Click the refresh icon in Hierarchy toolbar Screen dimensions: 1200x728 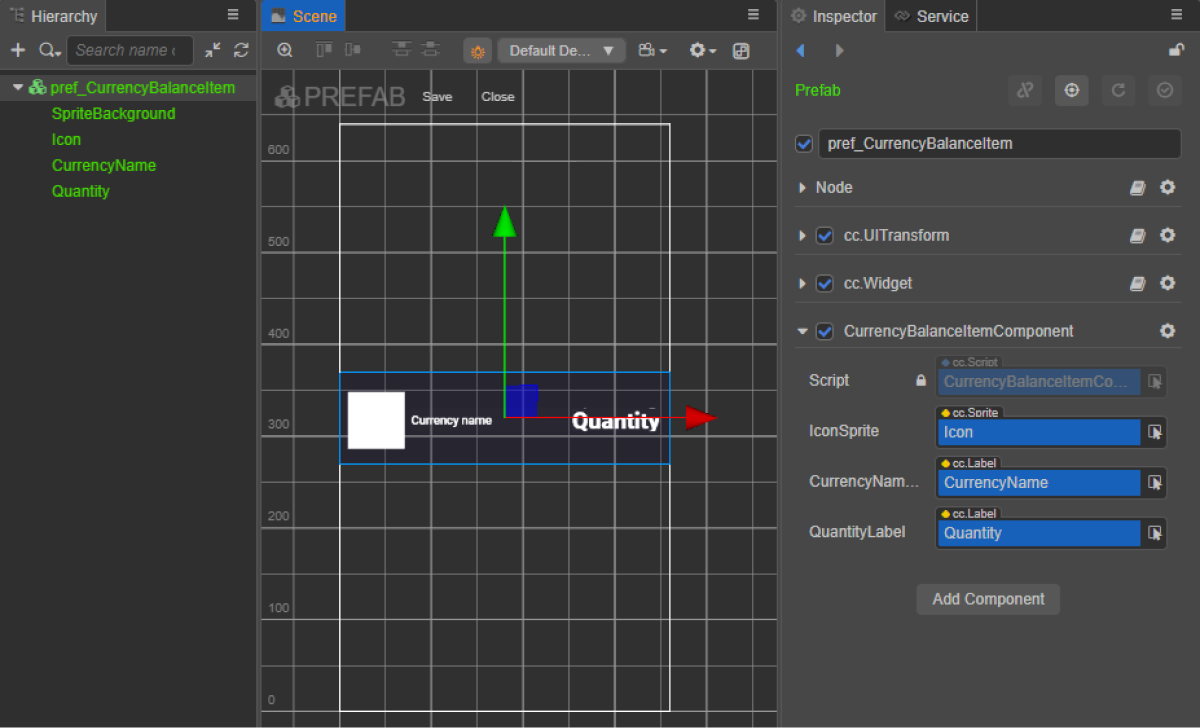(x=241, y=50)
